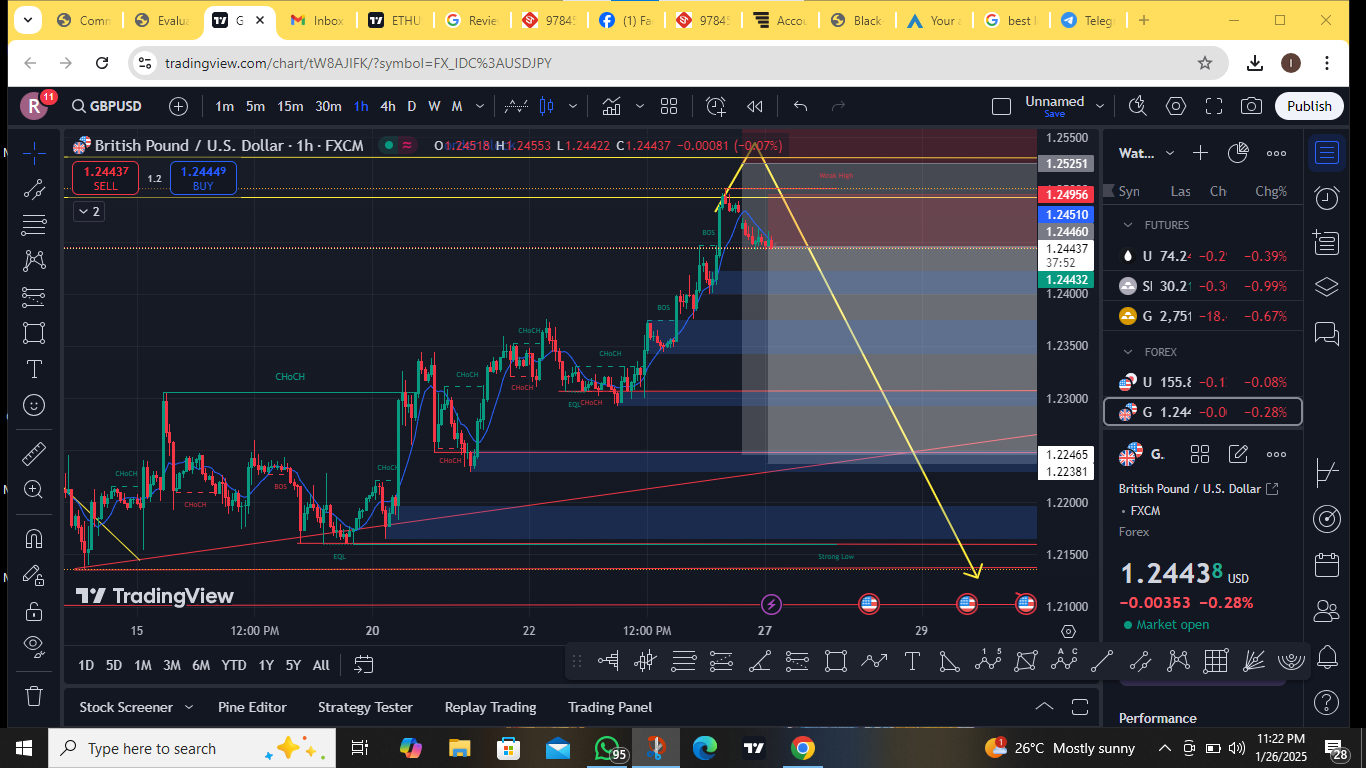Open the time interval dropdown chevron
Screen dimensions: 1366x768
coord(481,106)
